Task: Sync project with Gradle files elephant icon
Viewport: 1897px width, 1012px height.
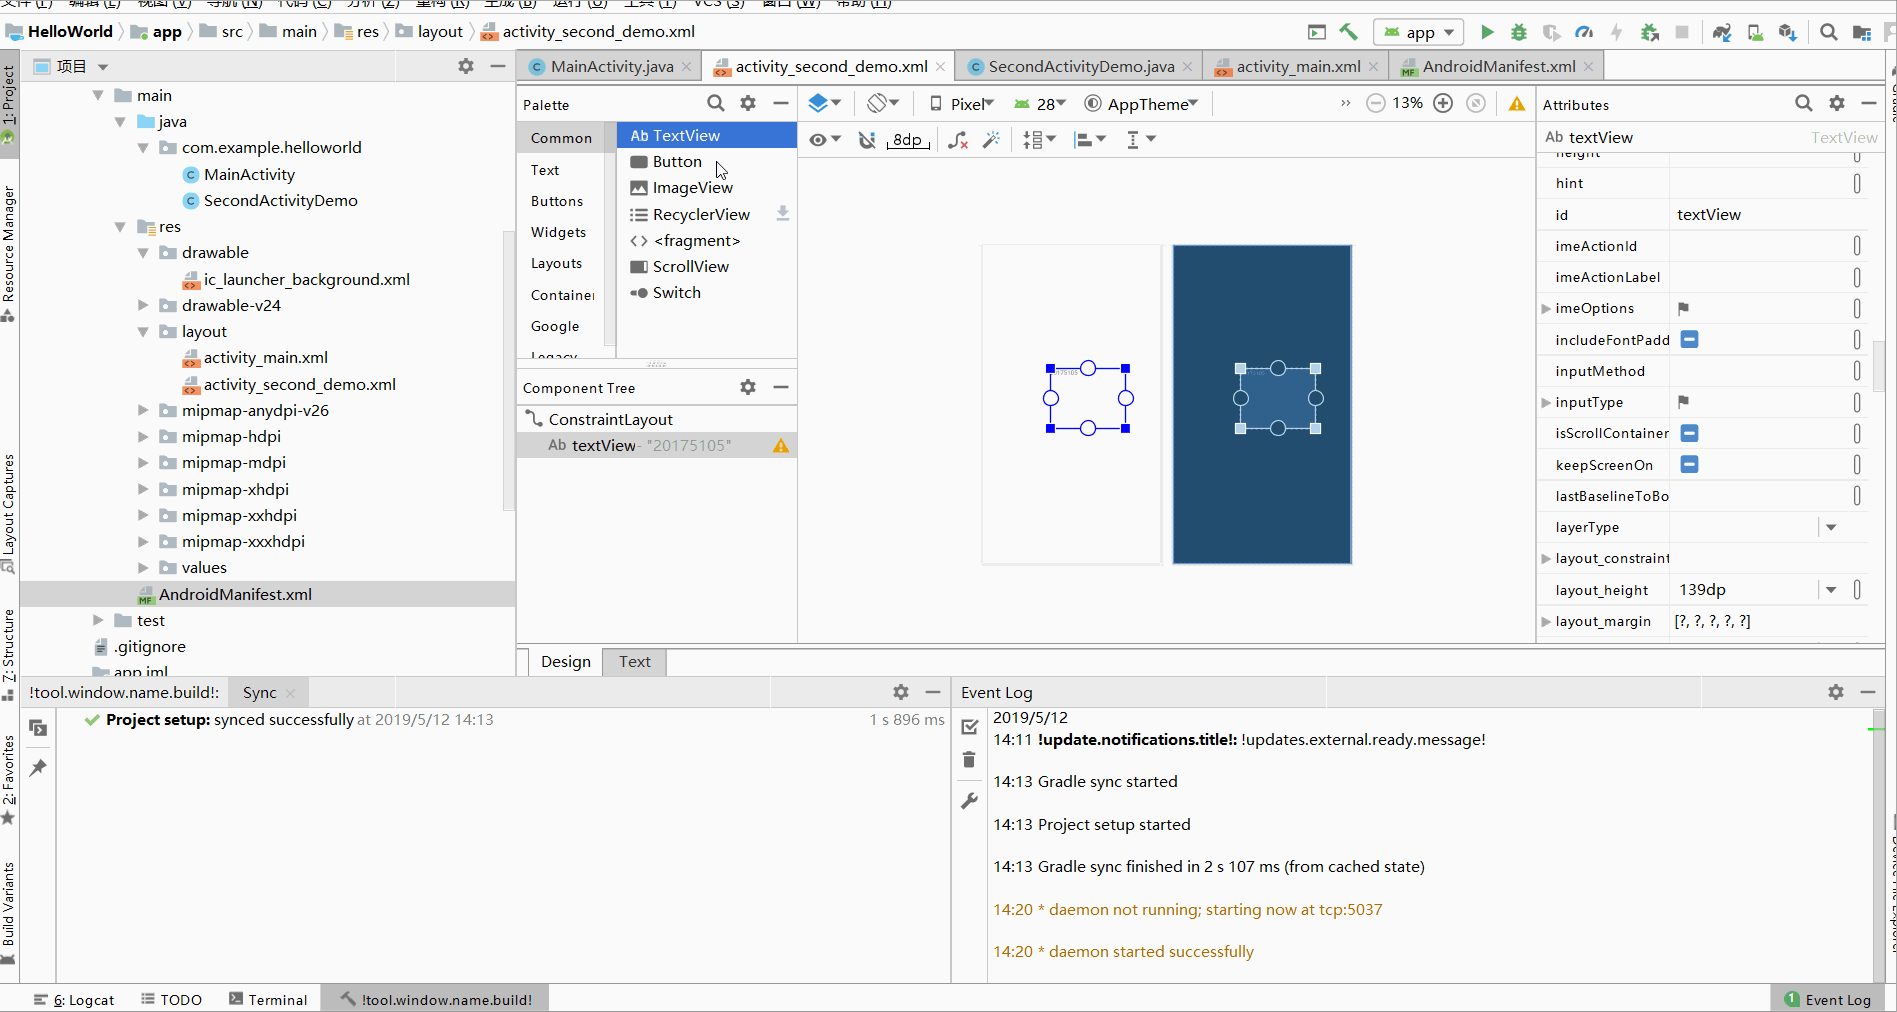Action: pos(1721,32)
